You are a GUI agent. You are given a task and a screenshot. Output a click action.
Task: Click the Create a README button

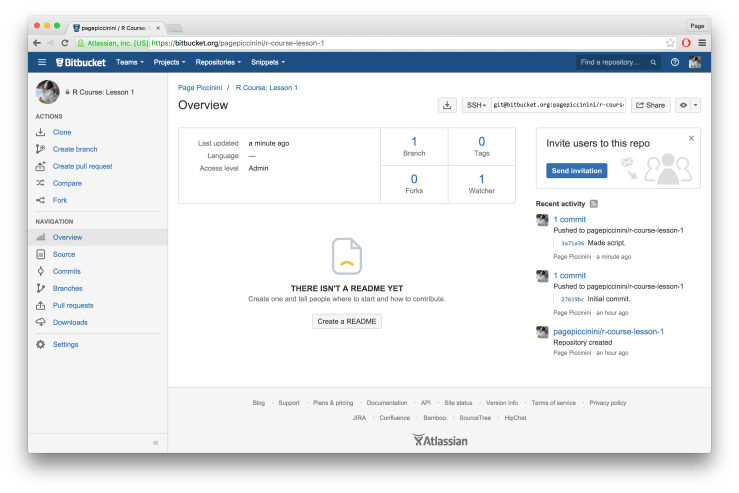[347, 321]
